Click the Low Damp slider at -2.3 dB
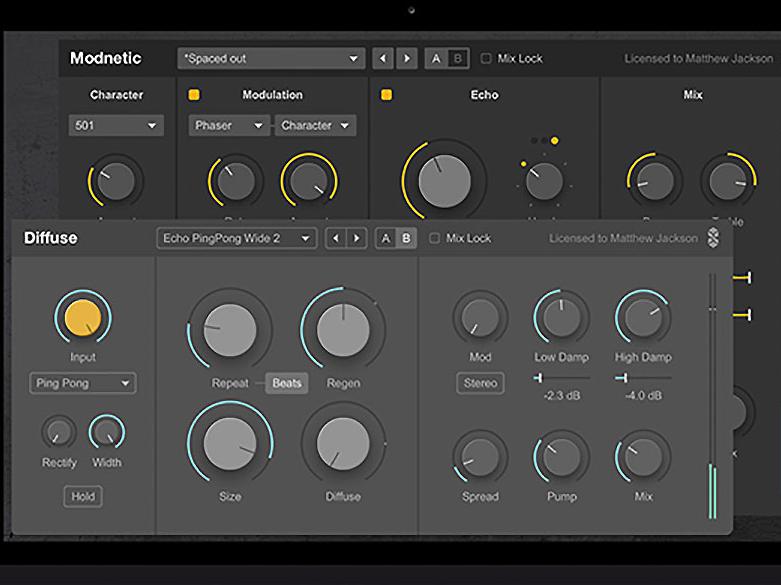This screenshot has width=781, height=585. click(539, 377)
